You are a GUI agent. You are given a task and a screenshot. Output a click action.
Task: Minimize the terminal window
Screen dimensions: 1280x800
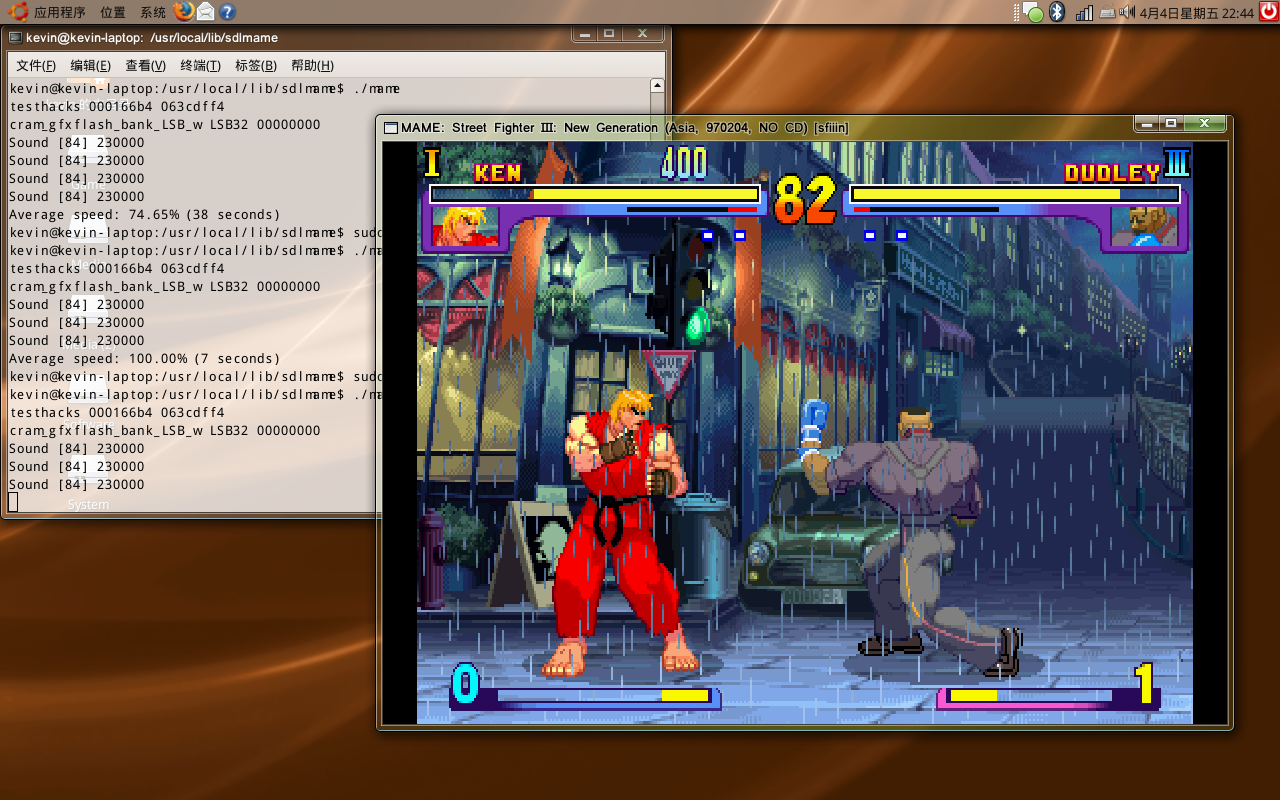[x=584, y=33]
